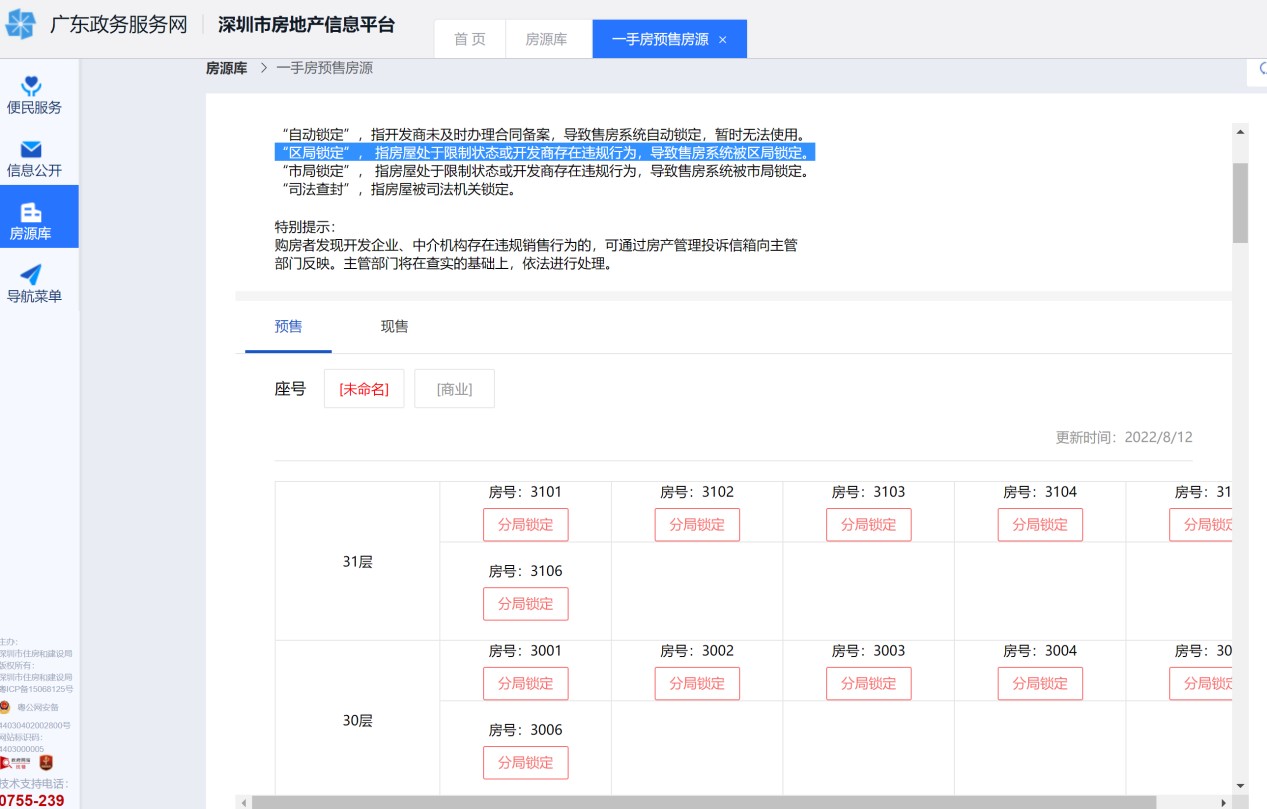The width and height of the screenshot is (1267, 809).
Task: Open the 房源库 top tab
Action: pyautogui.click(x=546, y=39)
